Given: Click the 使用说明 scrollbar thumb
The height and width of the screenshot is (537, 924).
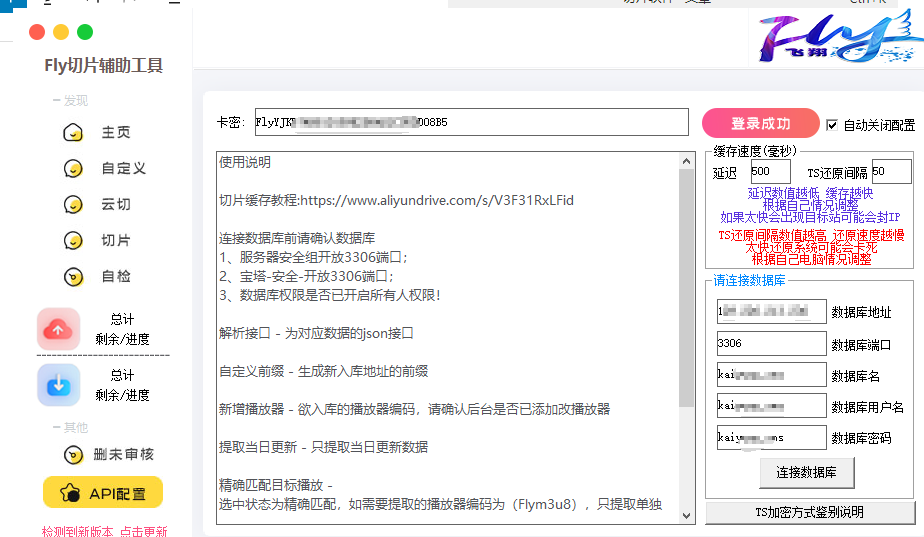Looking at the screenshot, I should pyautogui.click(x=687, y=288).
